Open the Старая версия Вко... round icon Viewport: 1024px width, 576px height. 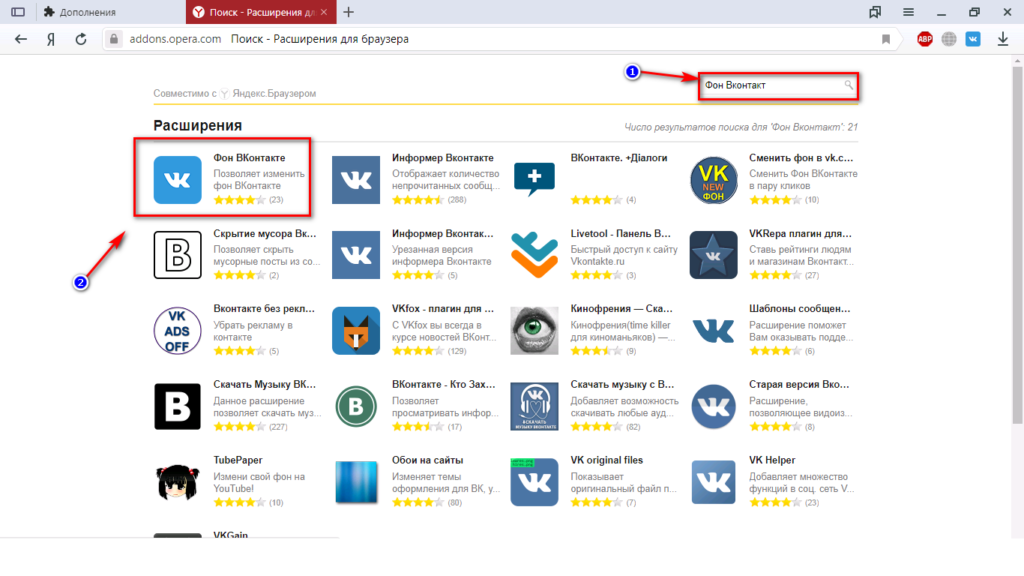tap(713, 406)
